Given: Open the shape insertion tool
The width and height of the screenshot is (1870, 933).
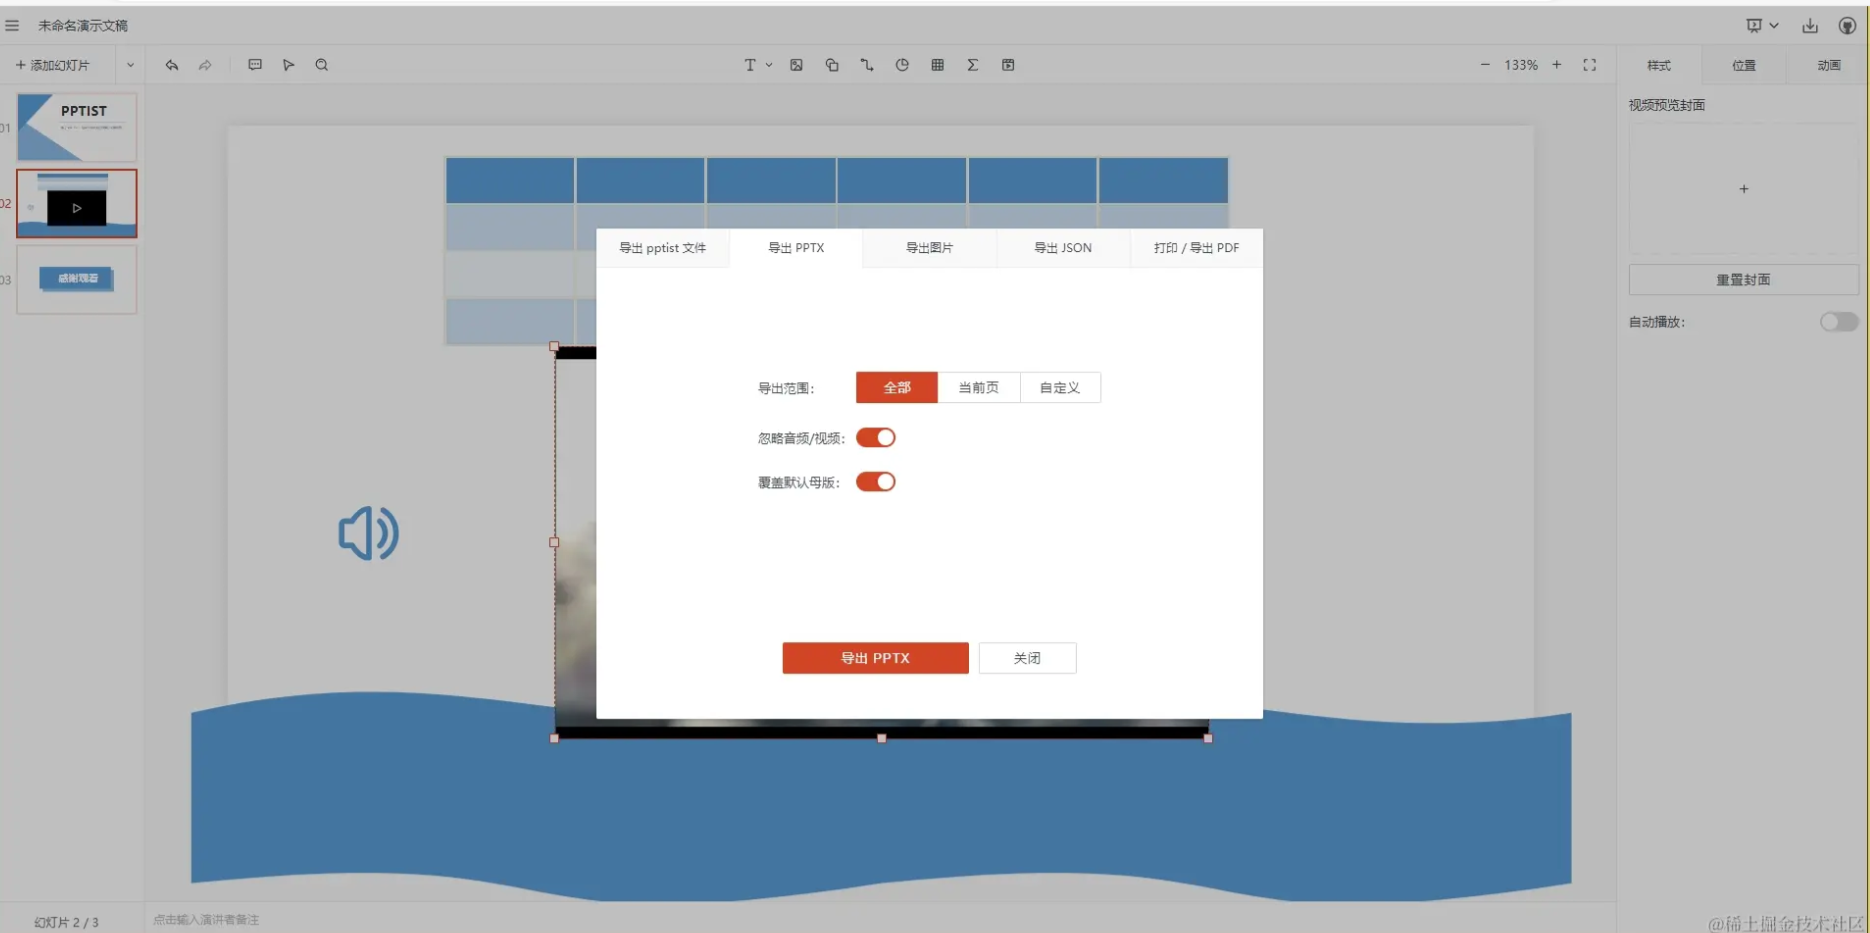Looking at the screenshot, I should 831,64.
